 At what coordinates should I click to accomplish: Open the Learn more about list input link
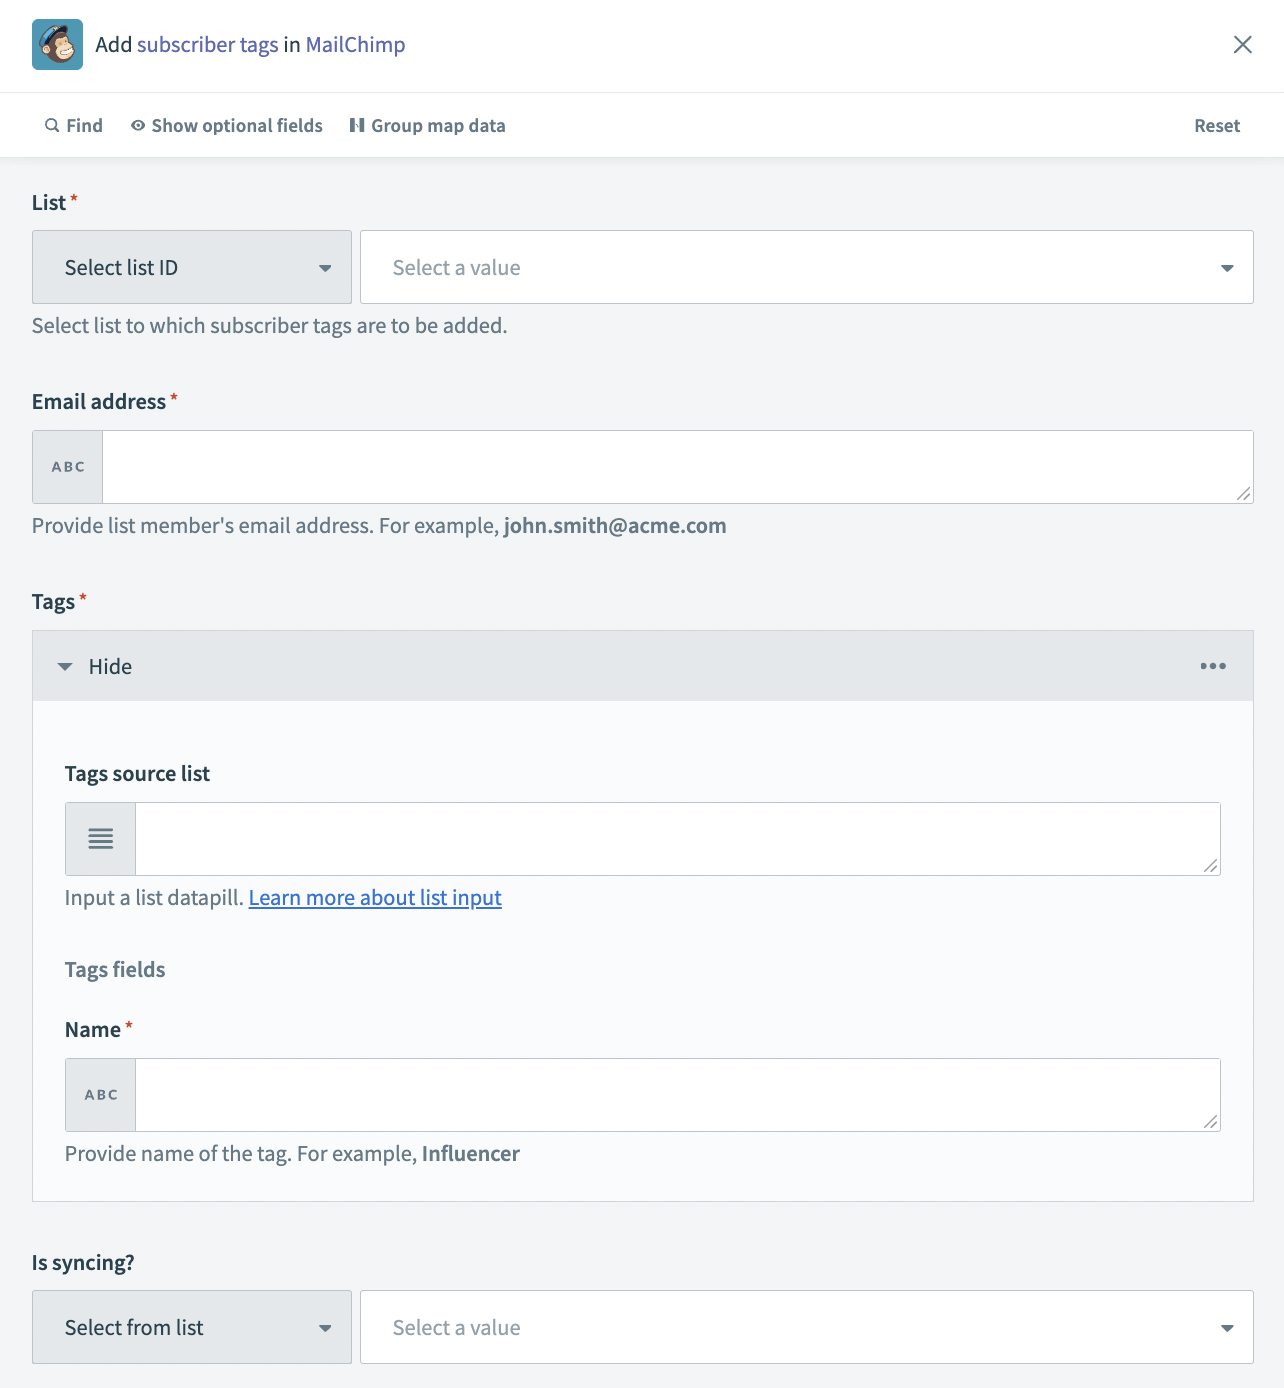[375, 898]
